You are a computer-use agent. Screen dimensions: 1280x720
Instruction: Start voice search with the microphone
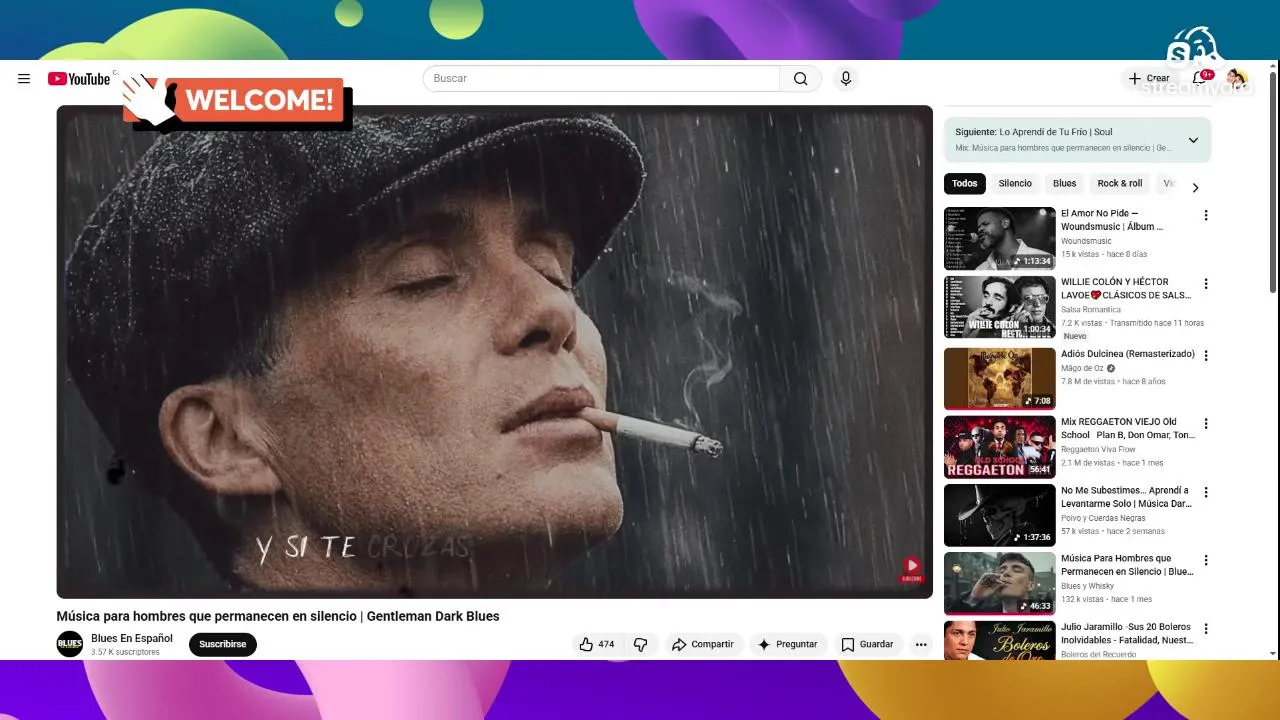(x=846, y=79)
